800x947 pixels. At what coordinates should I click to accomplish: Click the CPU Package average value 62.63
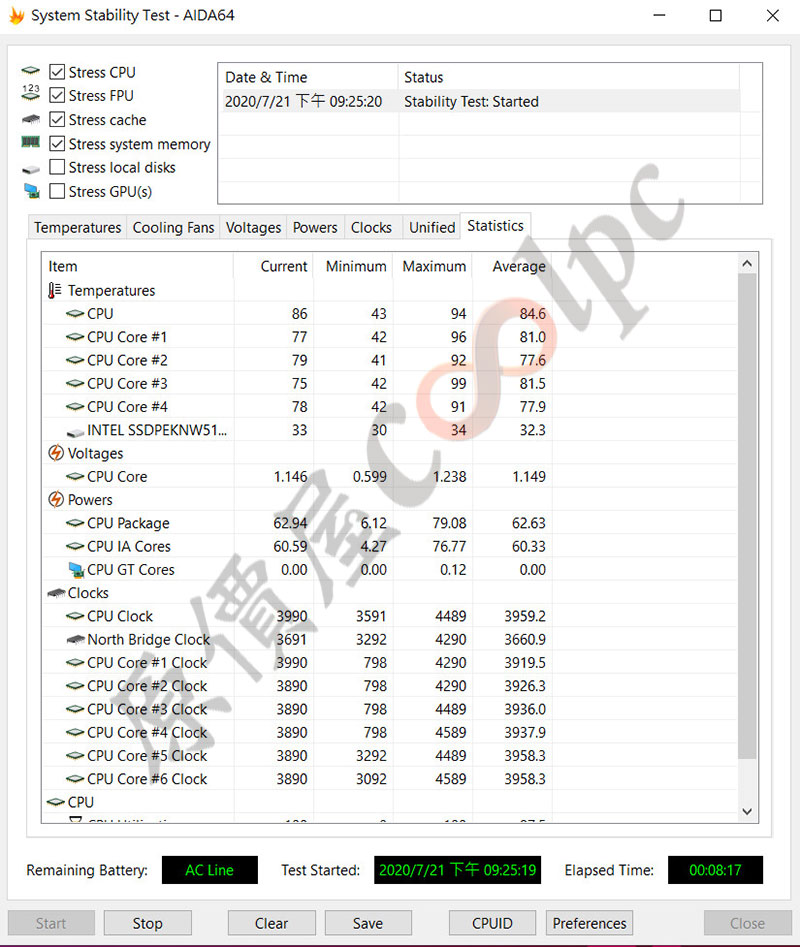click(x=528, y=522)
